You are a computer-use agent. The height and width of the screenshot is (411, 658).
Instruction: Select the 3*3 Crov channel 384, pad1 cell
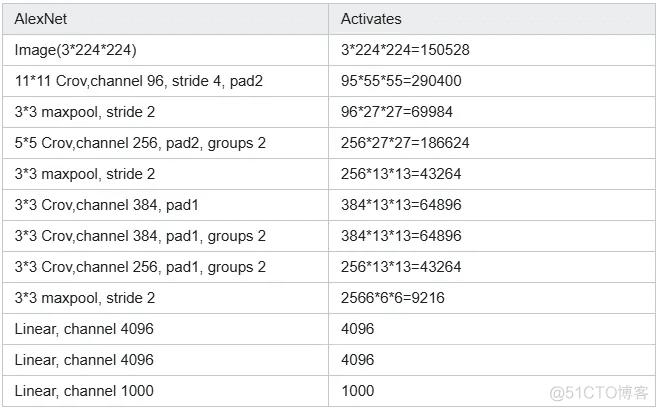click(x=165, y=205)
